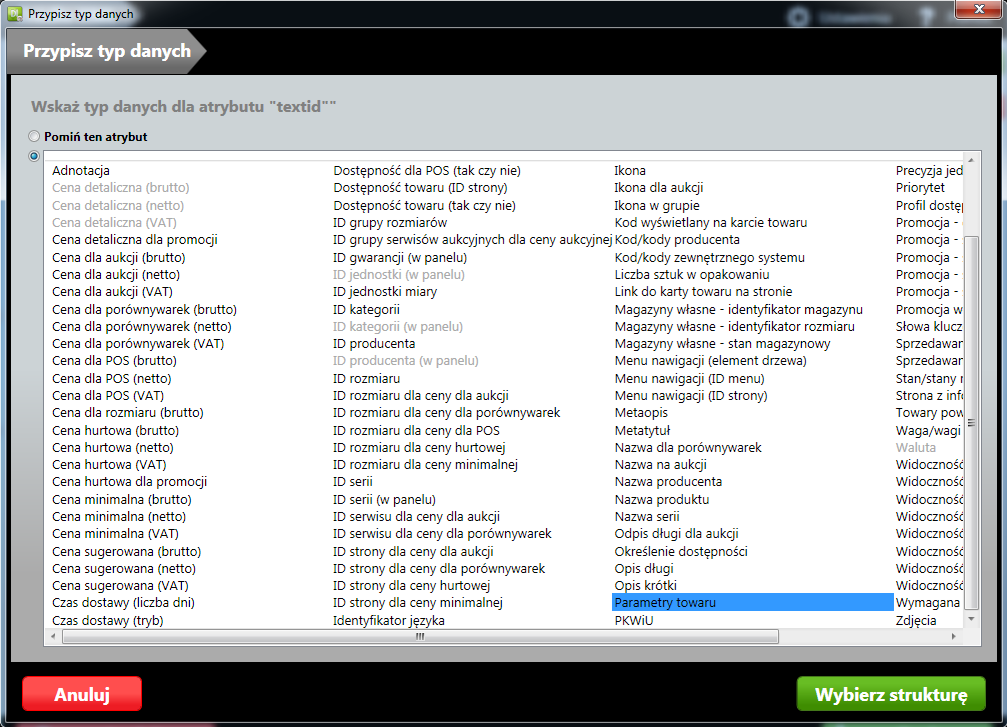Pick 'Identyfikator języka' data type
This screenshot has width=1007, height=727.
coord(388,620)
